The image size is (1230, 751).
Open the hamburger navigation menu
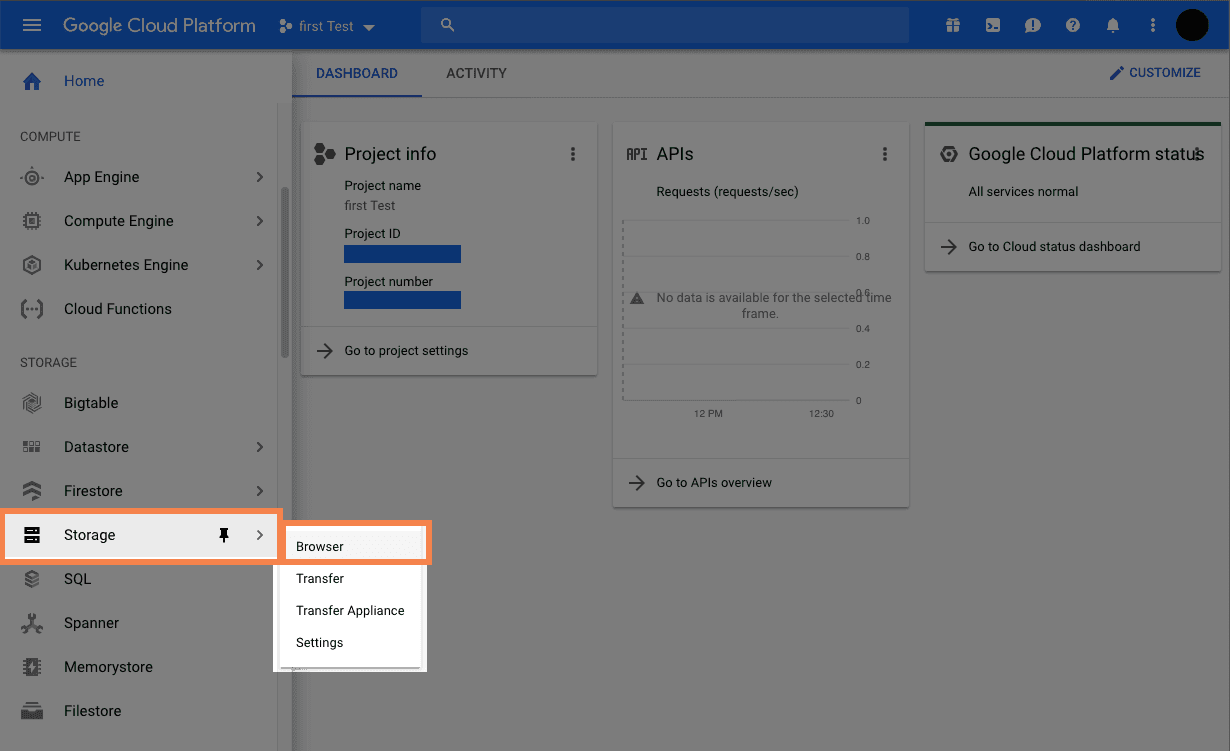(x=32, y=26)
